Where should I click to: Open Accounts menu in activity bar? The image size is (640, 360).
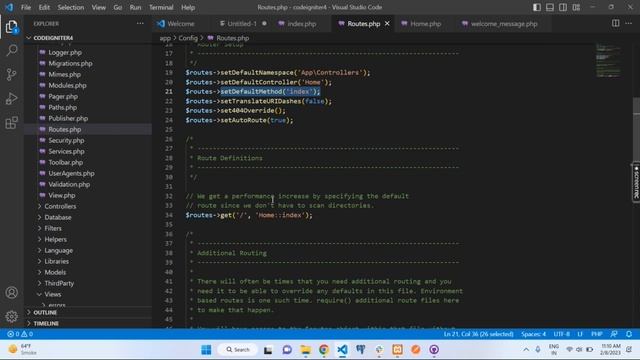click(x=11, y=293)
